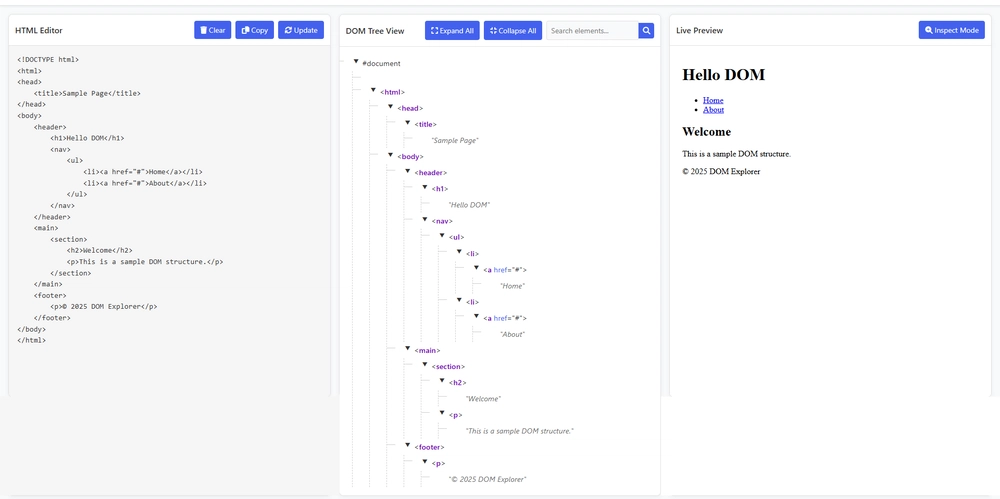Collapse the #document node arrow
This screenshot has width=1000, height=499.
356,61
